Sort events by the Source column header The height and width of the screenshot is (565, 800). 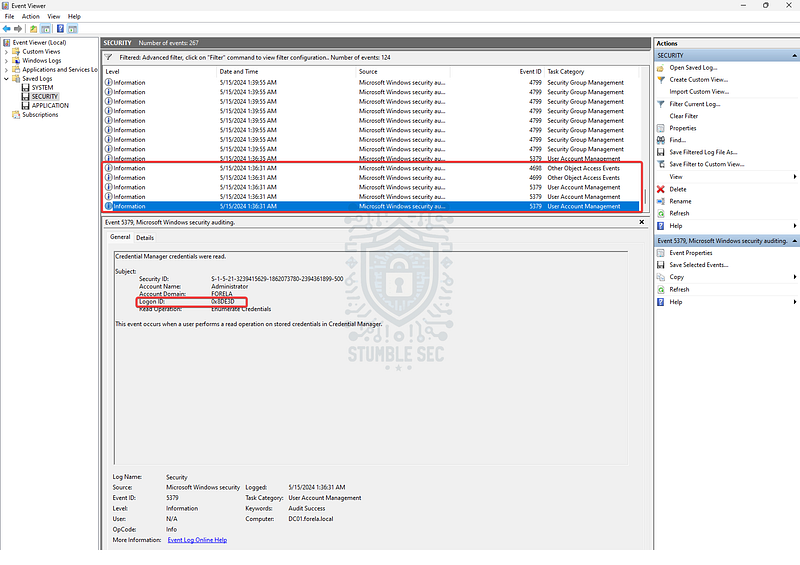pos(403,71)
